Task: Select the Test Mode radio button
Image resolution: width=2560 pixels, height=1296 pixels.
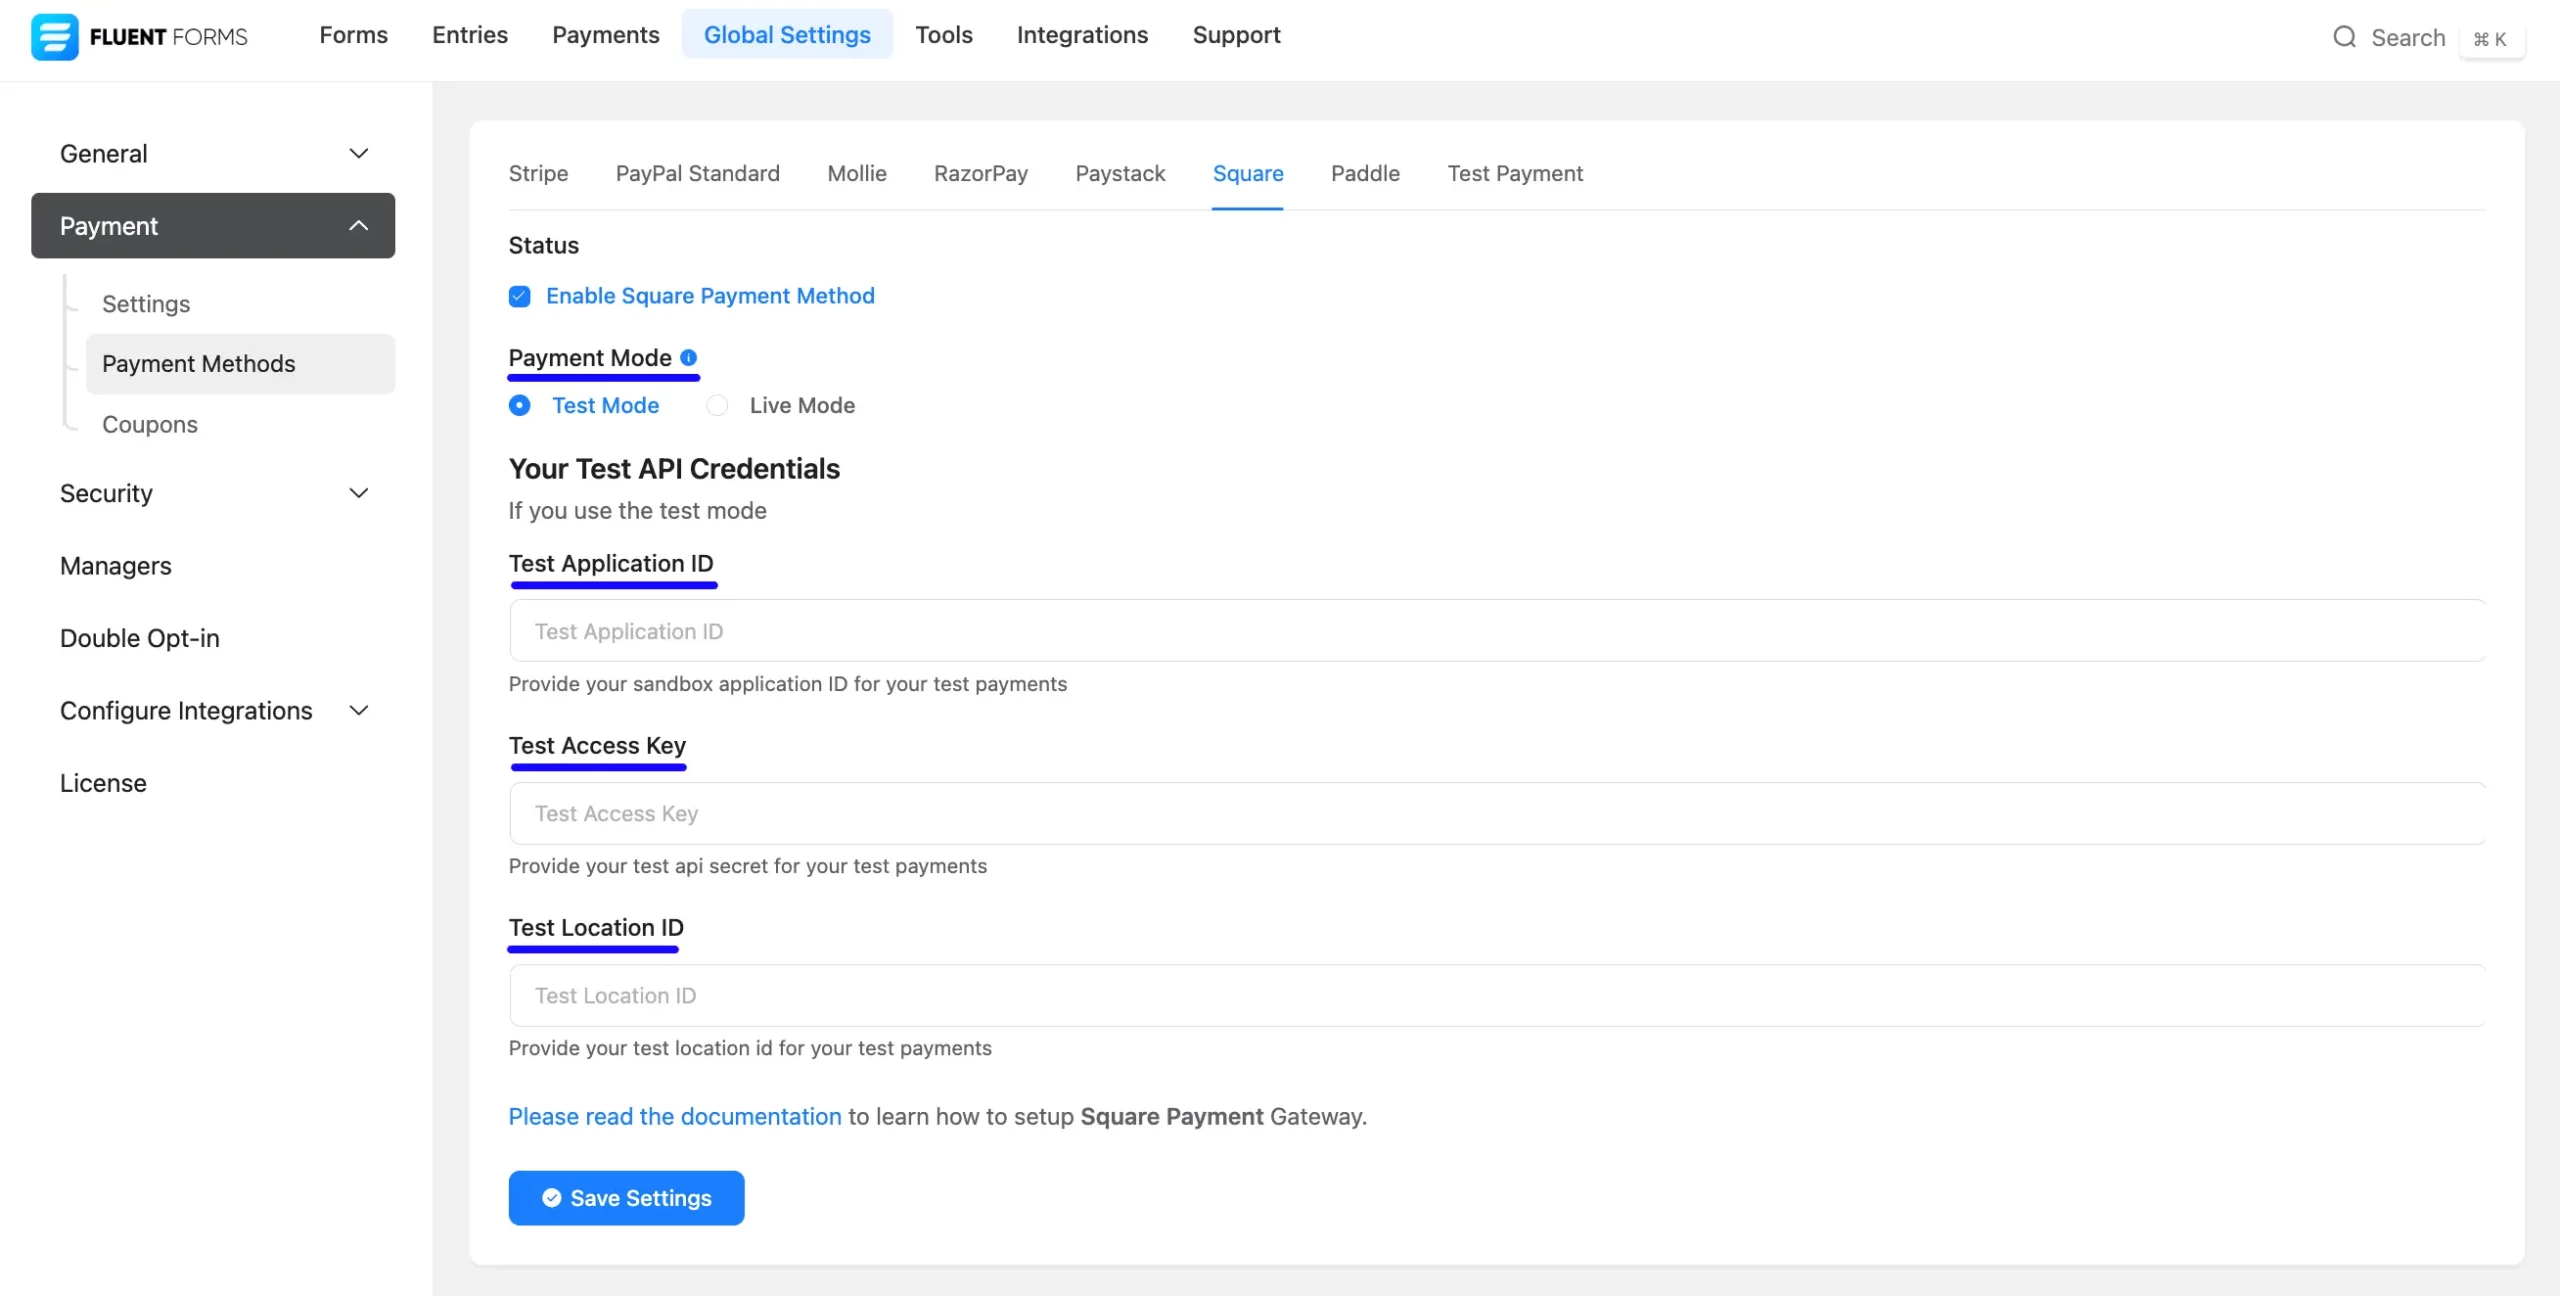Action: coord(519,405)
